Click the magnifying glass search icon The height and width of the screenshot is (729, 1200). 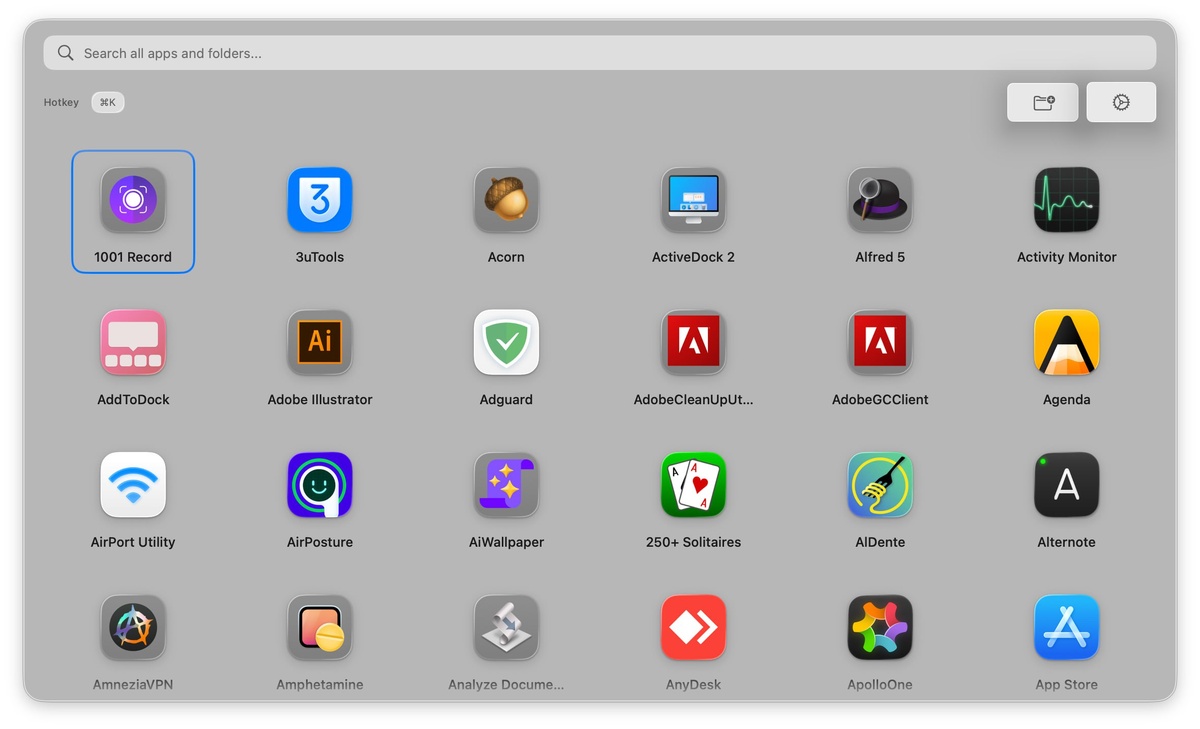[x=66, y=53]
